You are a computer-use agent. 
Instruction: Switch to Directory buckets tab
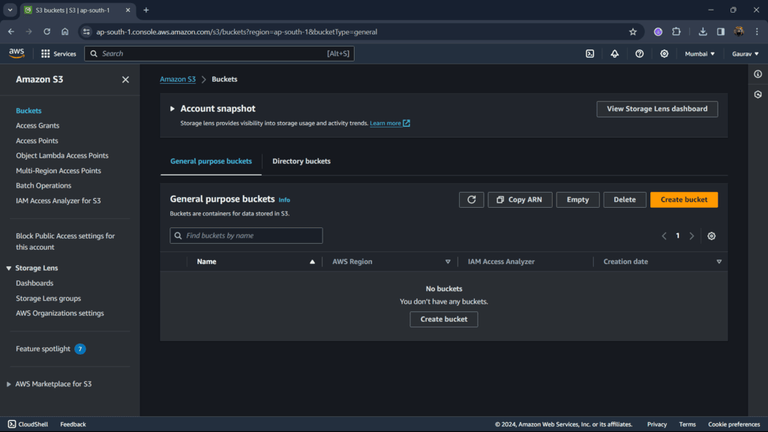301,161
